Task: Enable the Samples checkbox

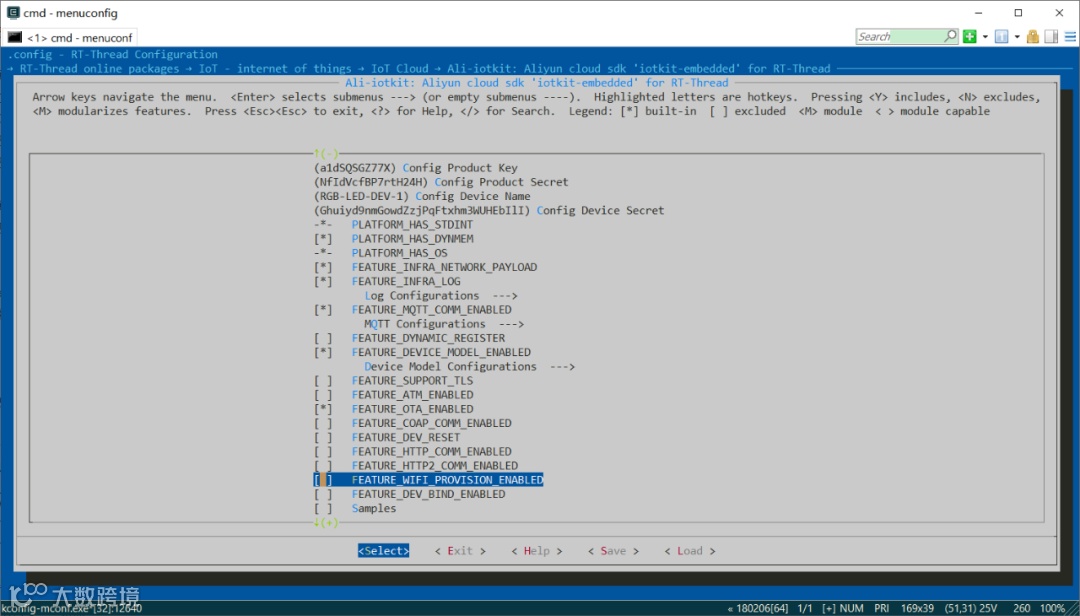Action: click(x=323, y=509)
